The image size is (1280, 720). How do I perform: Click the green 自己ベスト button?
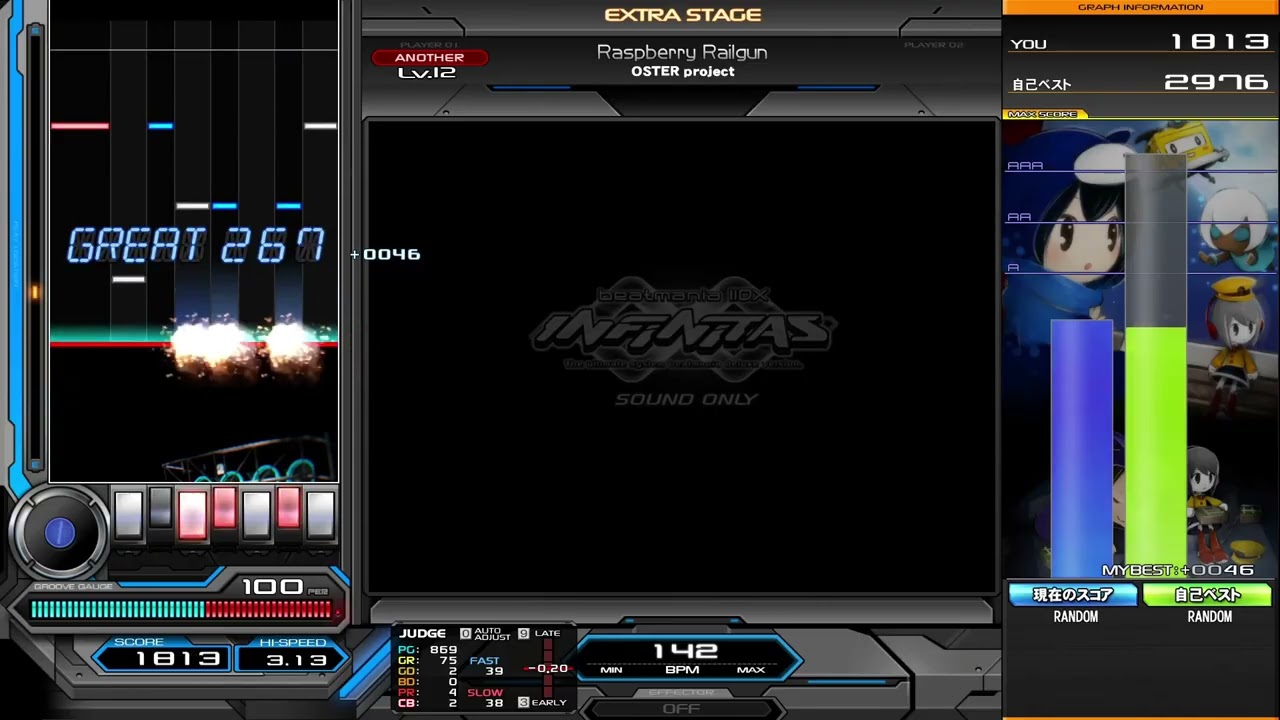pos(1207,595)
